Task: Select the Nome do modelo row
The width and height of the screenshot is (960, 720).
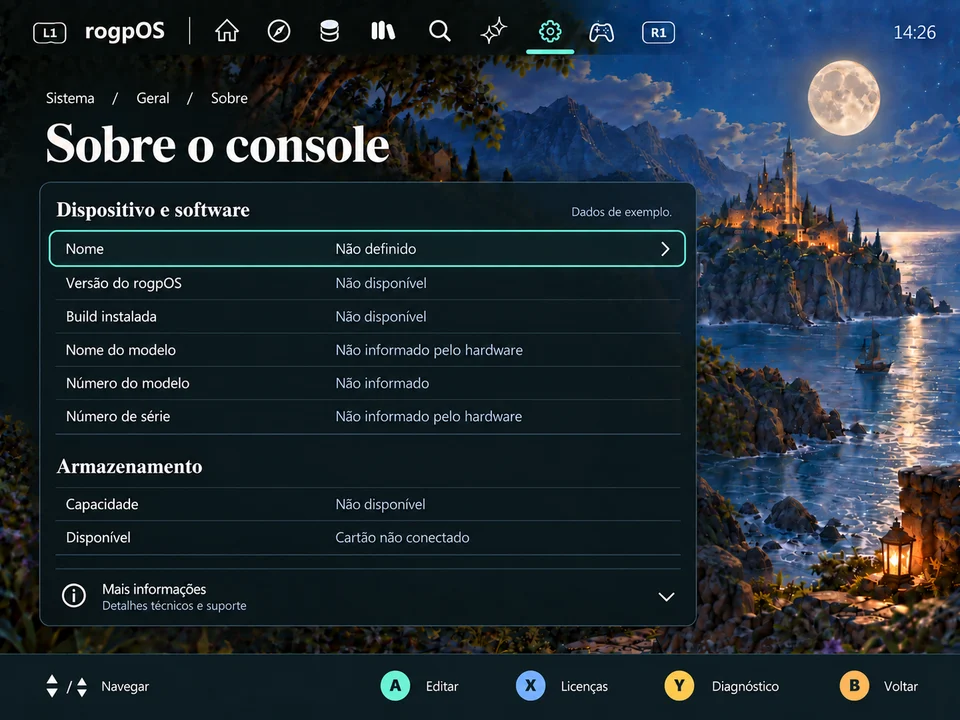Action: (x=367, y=350)
